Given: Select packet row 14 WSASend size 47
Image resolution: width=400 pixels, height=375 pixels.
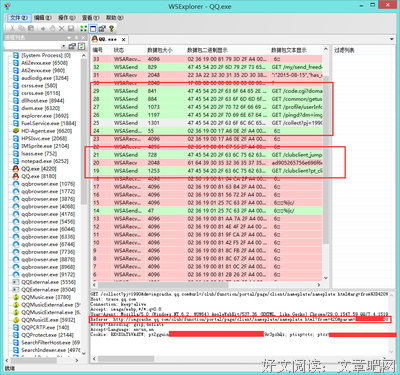Looking at the screenshot, I should point(207,211).
